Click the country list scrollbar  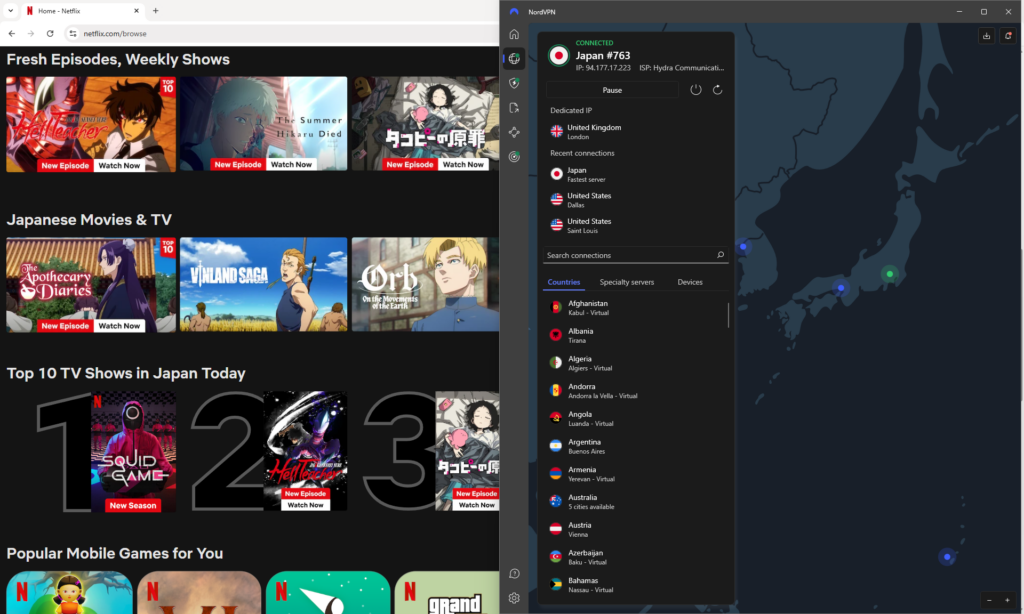[x=728, y=315]
